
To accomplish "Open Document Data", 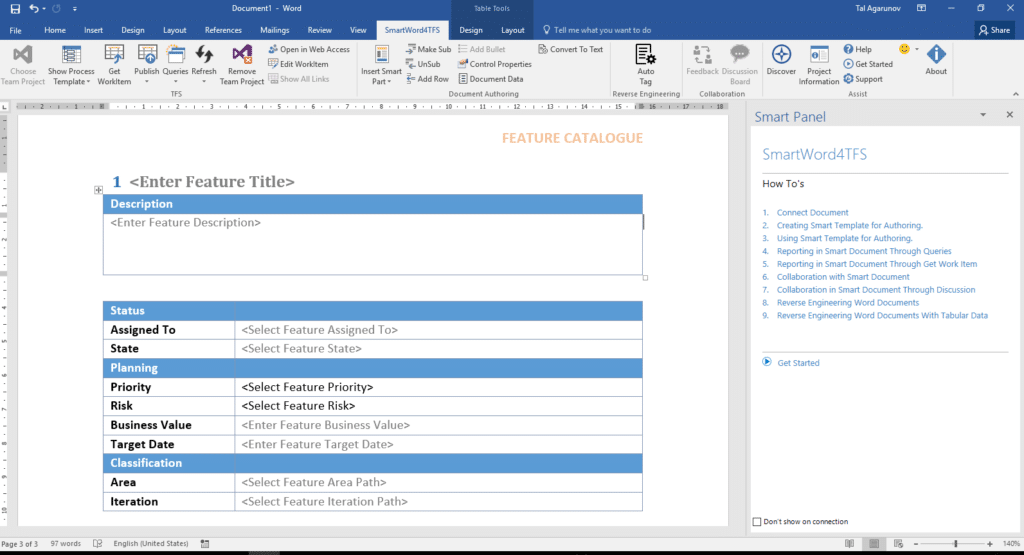I will (x=490, y=79).
